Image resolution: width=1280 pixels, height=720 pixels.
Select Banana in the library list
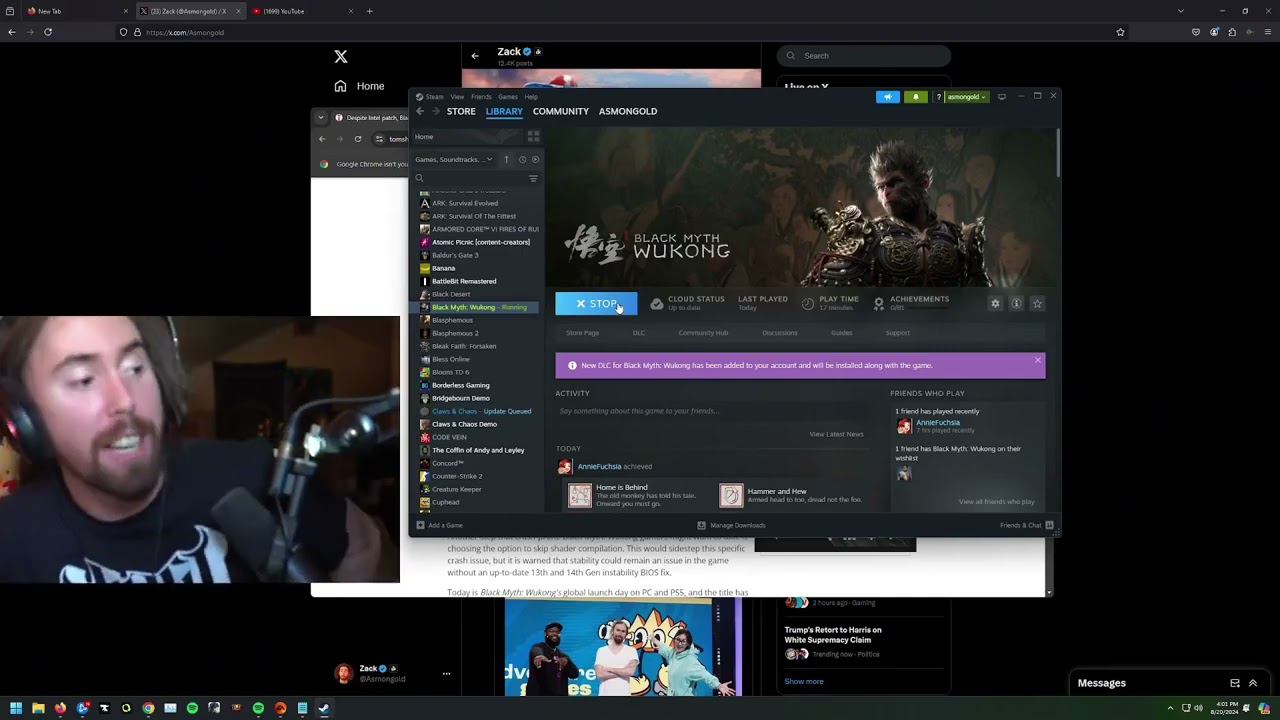[x=443, y=268]
